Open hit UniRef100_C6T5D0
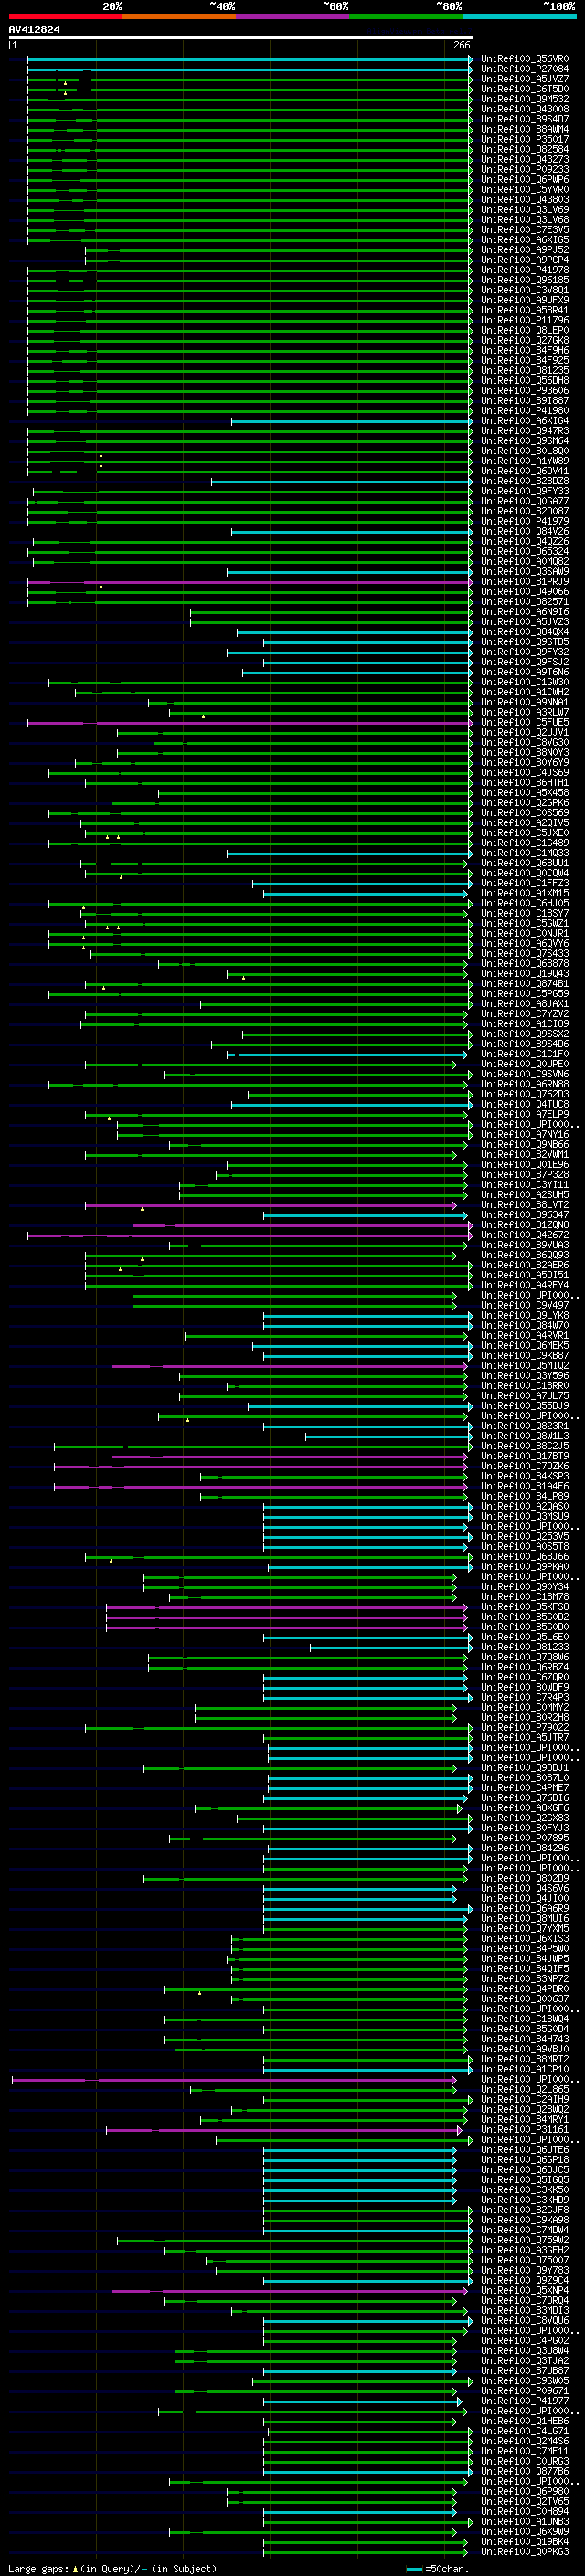Image resolution: width=585 pixels, height=2576 pixels. [x=525, y=89]
